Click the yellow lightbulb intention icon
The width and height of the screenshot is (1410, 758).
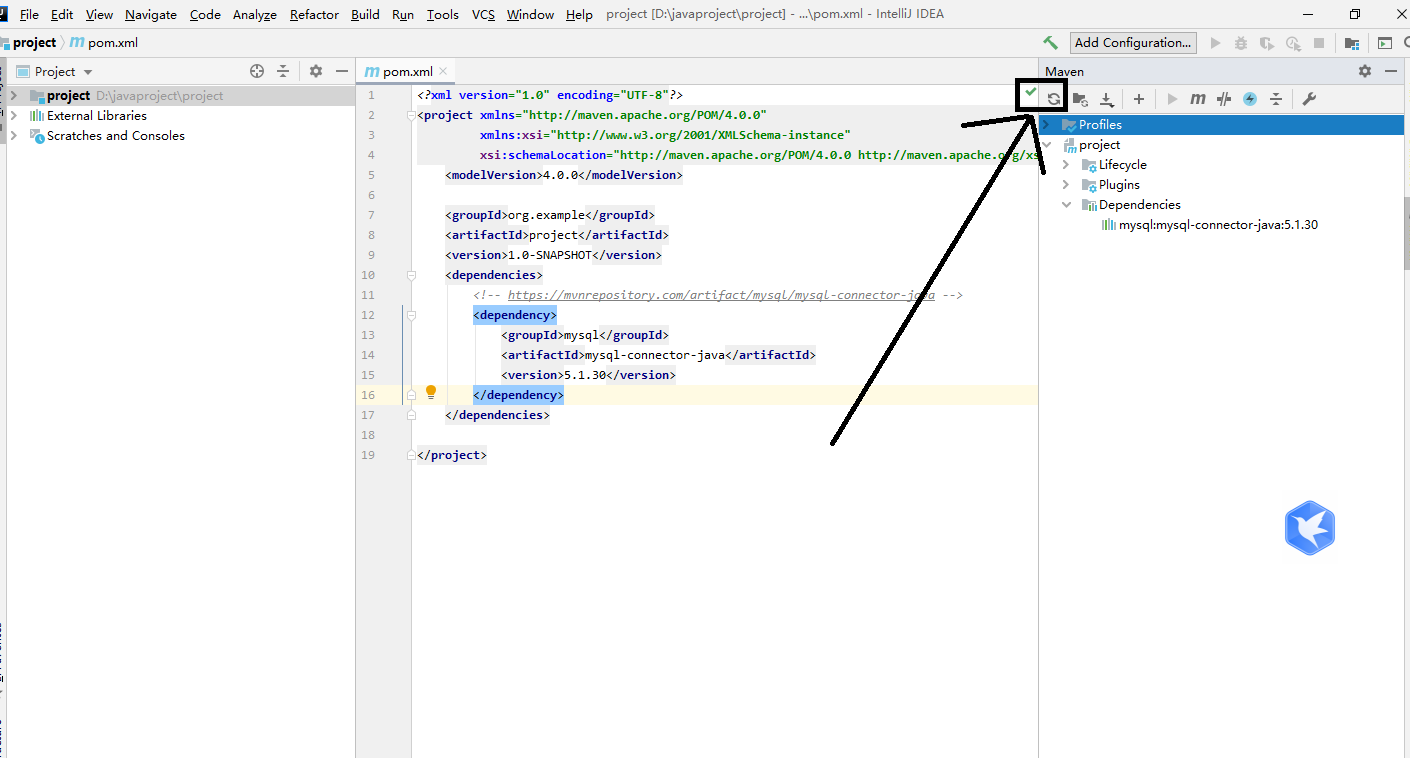pos(431,393)
